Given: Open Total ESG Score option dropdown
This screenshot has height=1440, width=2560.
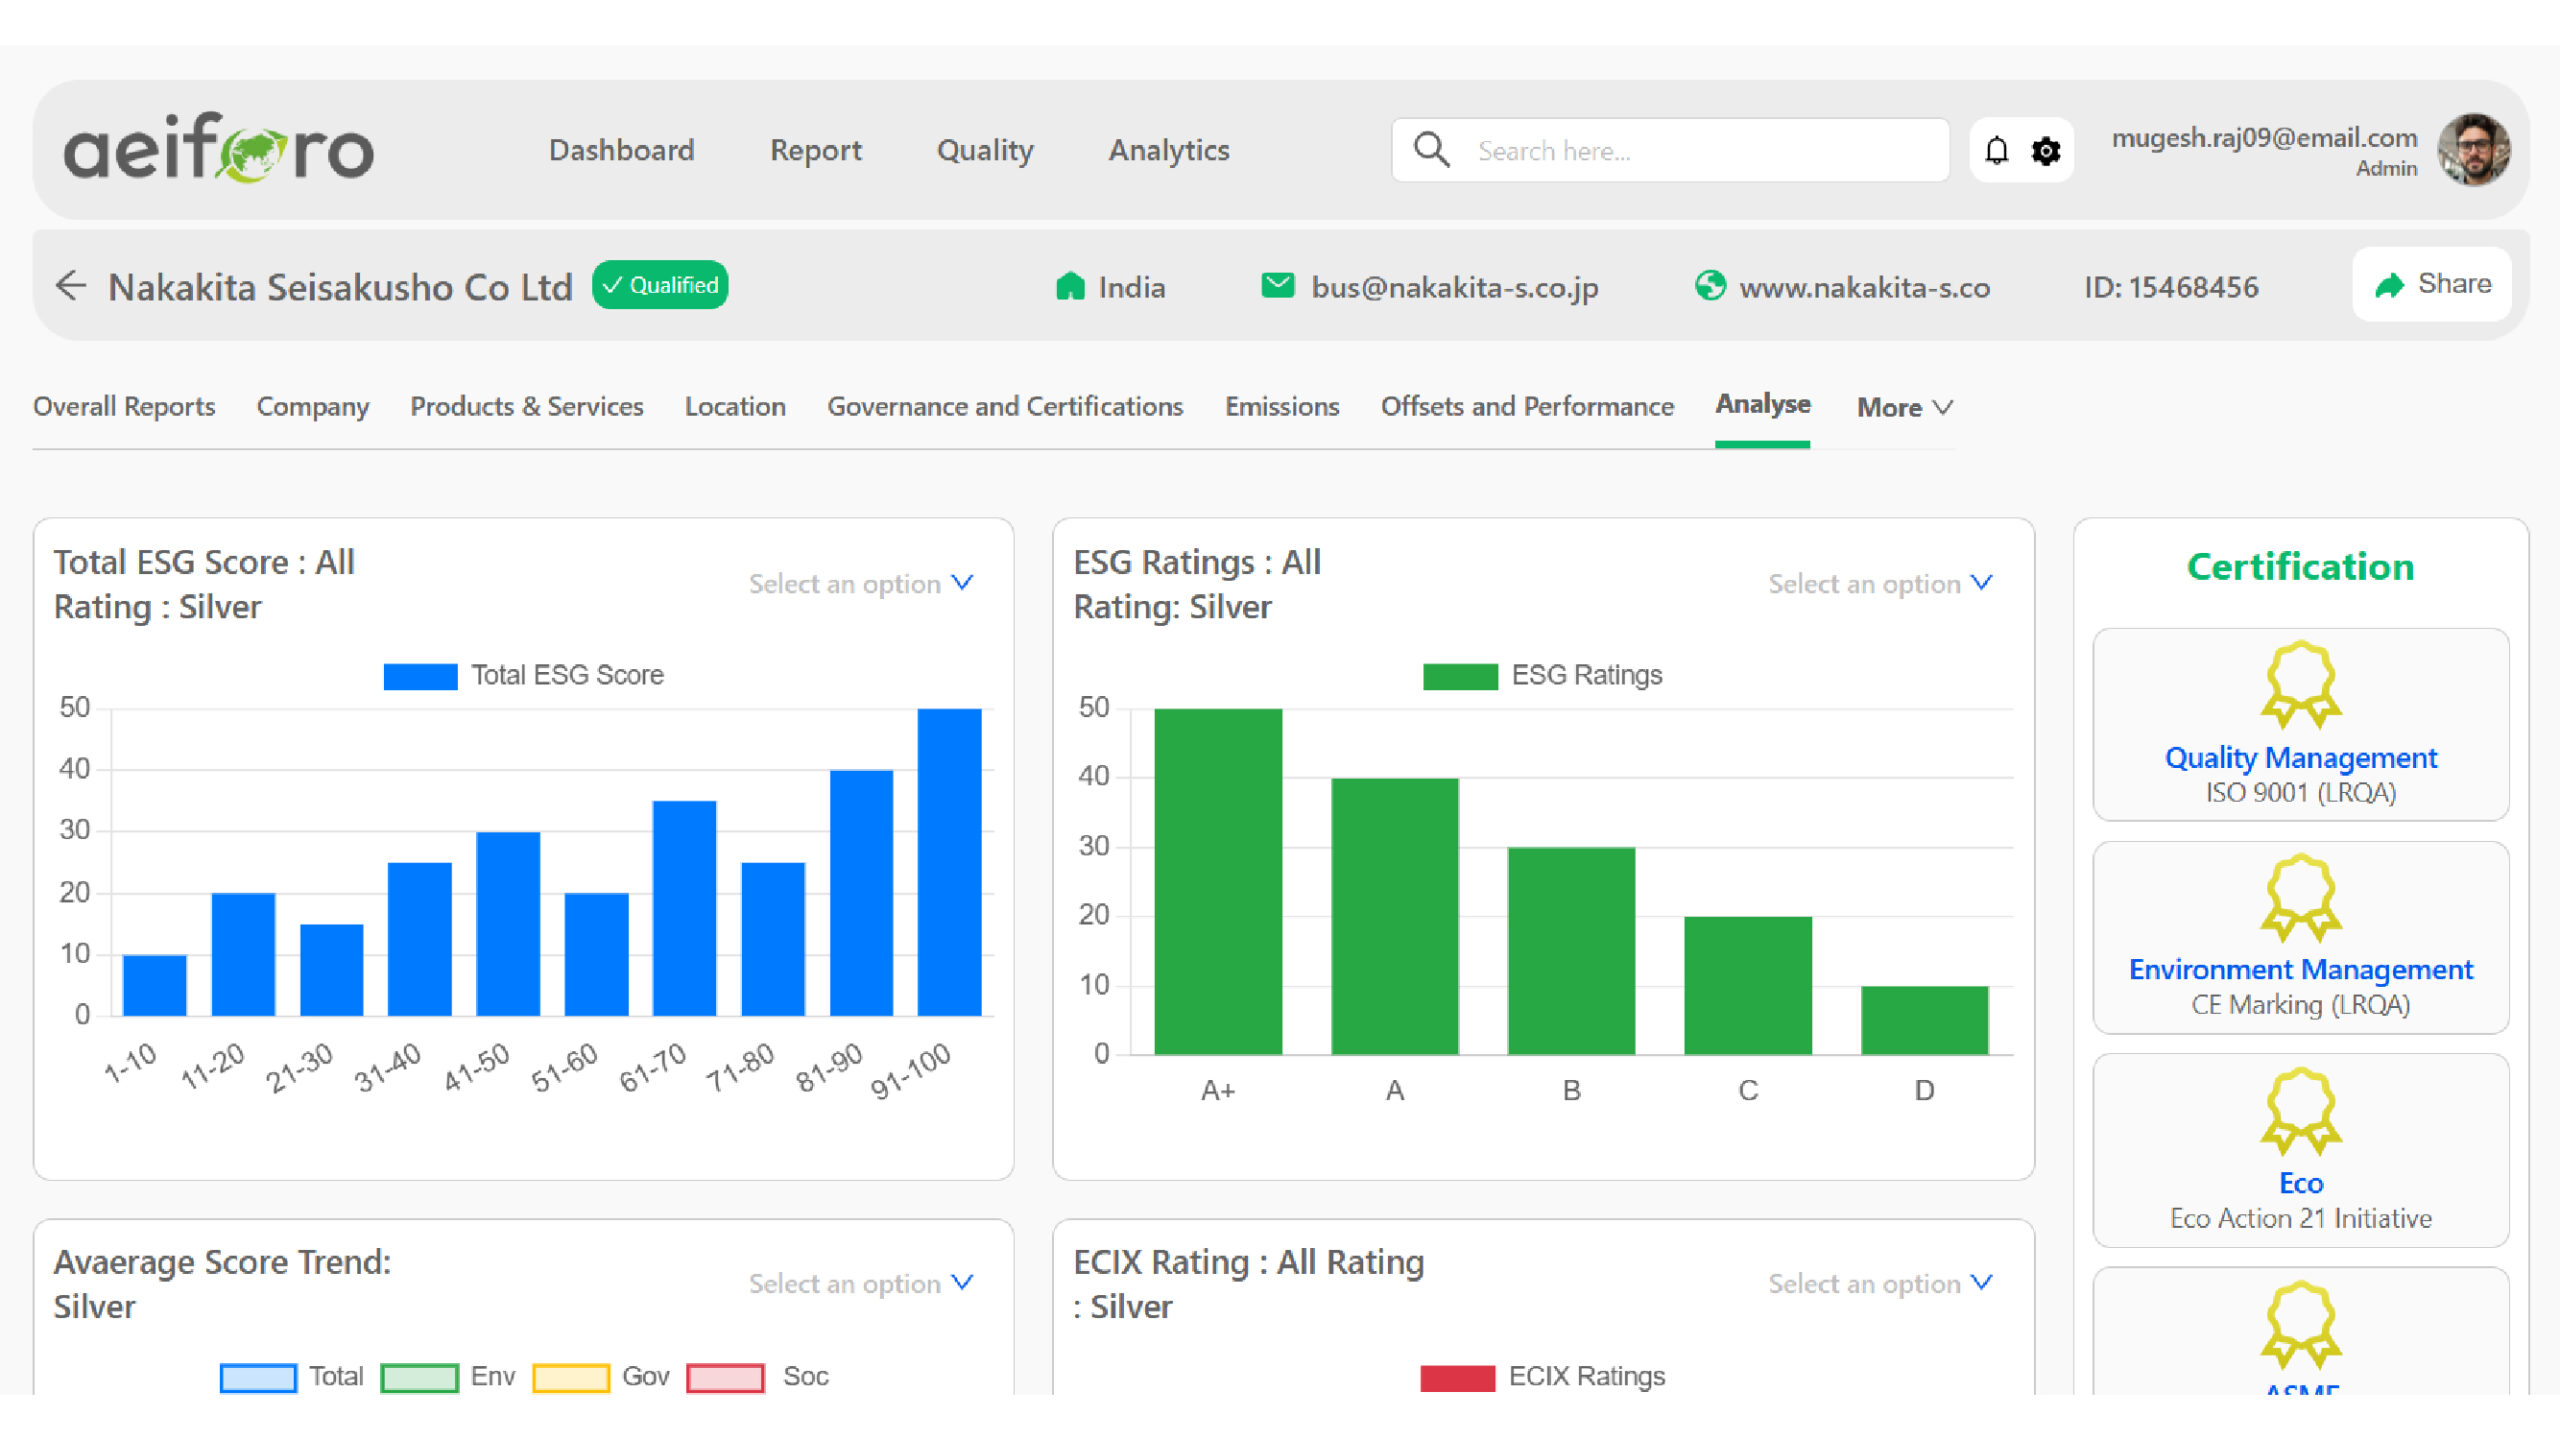Looking at the screenshot, I should [861, 583].
